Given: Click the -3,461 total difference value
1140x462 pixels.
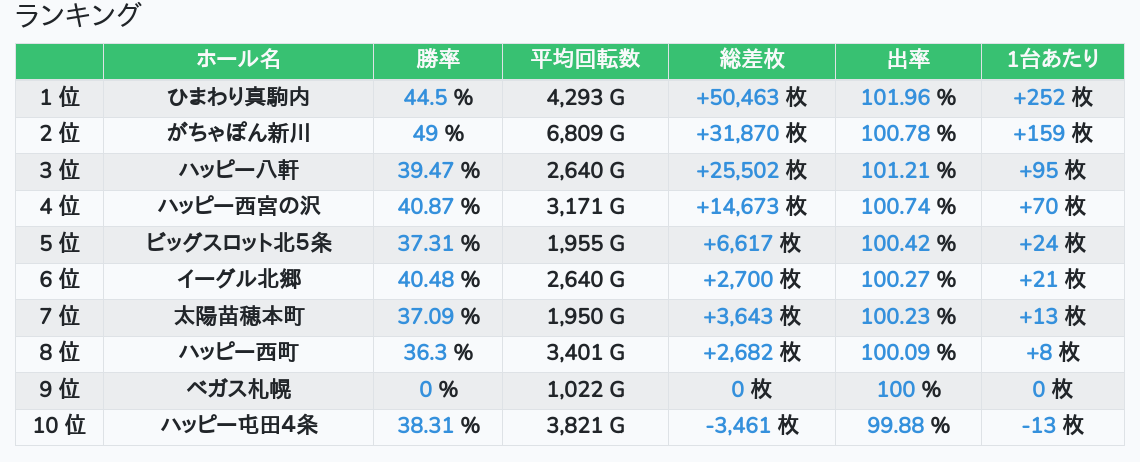Looking at the screenshot, I should 737,425.
